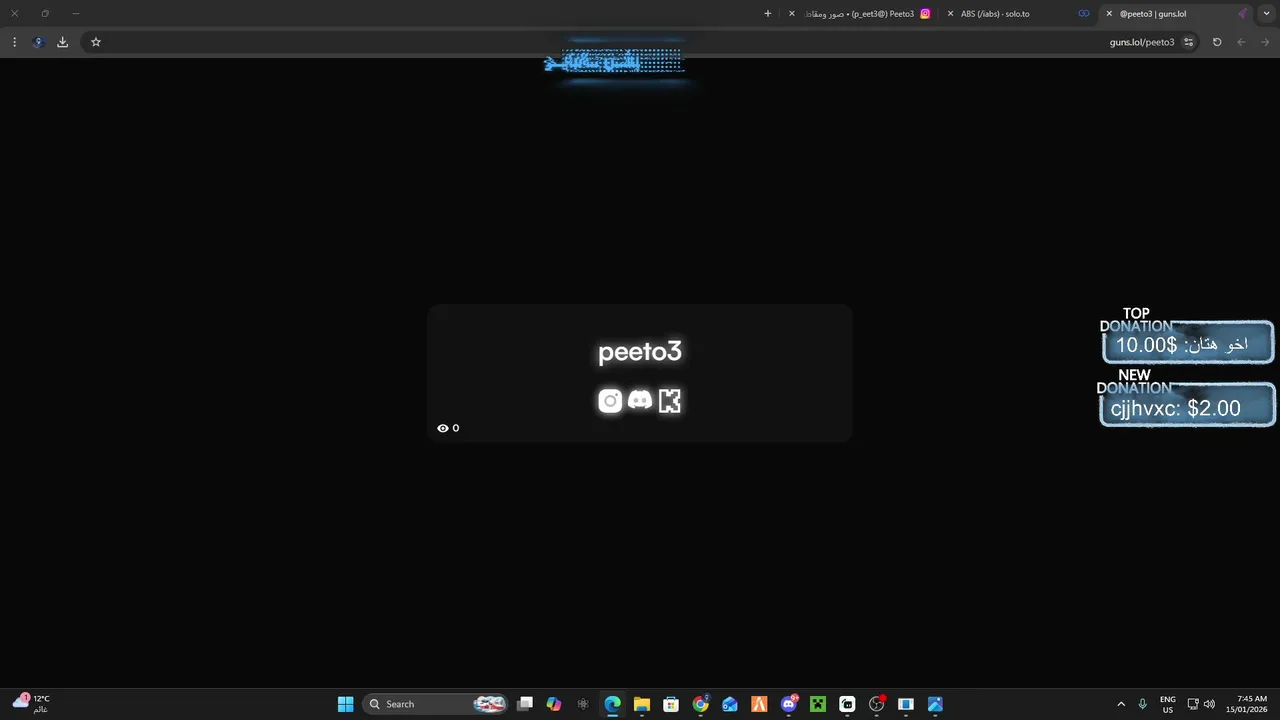This screenshot has height=720, width=1280.
Task: Reload the current page
Action: [x=1217, y=42]
